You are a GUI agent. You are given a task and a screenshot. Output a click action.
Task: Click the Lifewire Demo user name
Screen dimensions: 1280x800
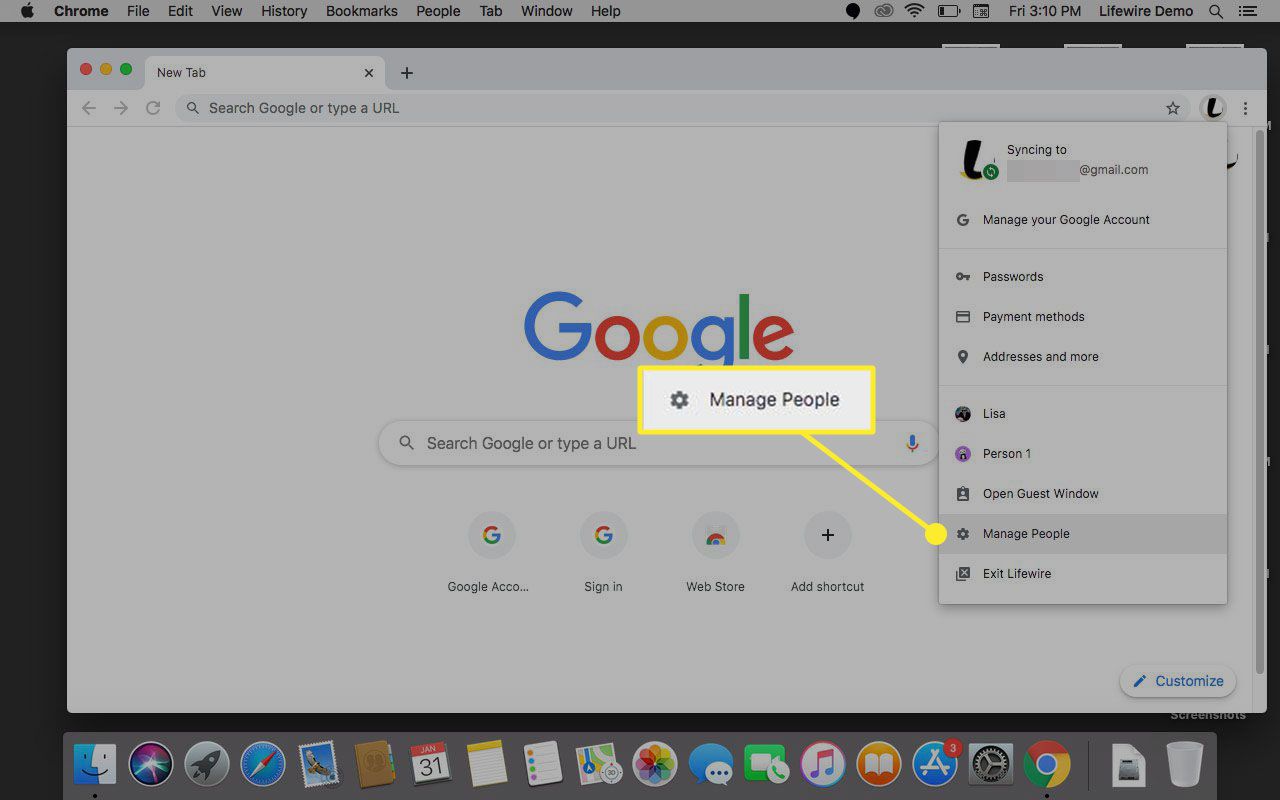tap(1144, 11)
